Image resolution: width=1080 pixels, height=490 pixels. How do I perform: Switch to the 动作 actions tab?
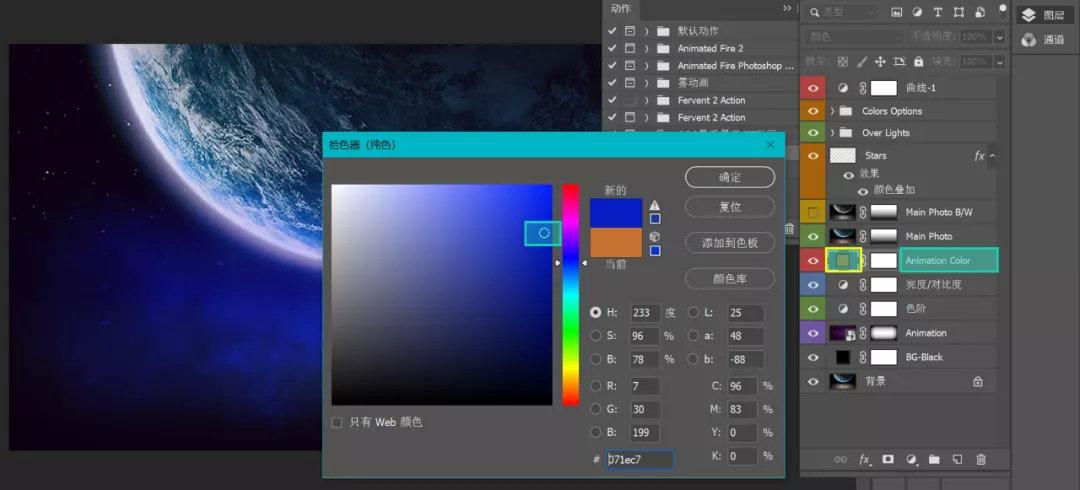point(621,9)
